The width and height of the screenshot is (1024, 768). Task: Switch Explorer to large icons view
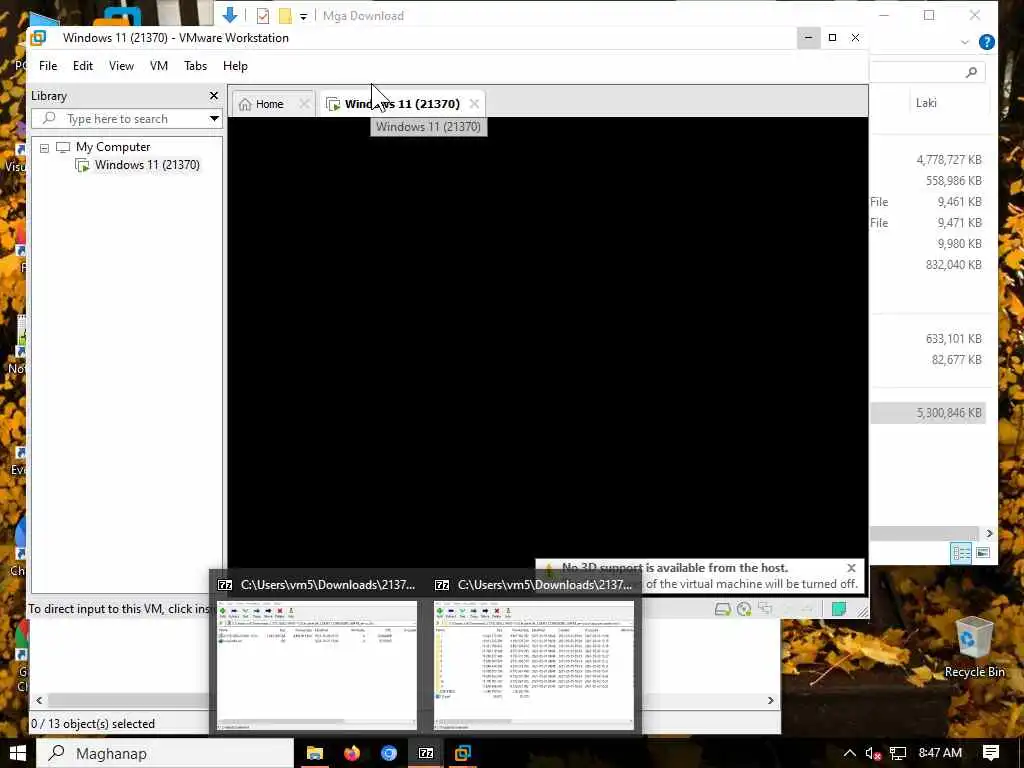click(x=983, y=553)
